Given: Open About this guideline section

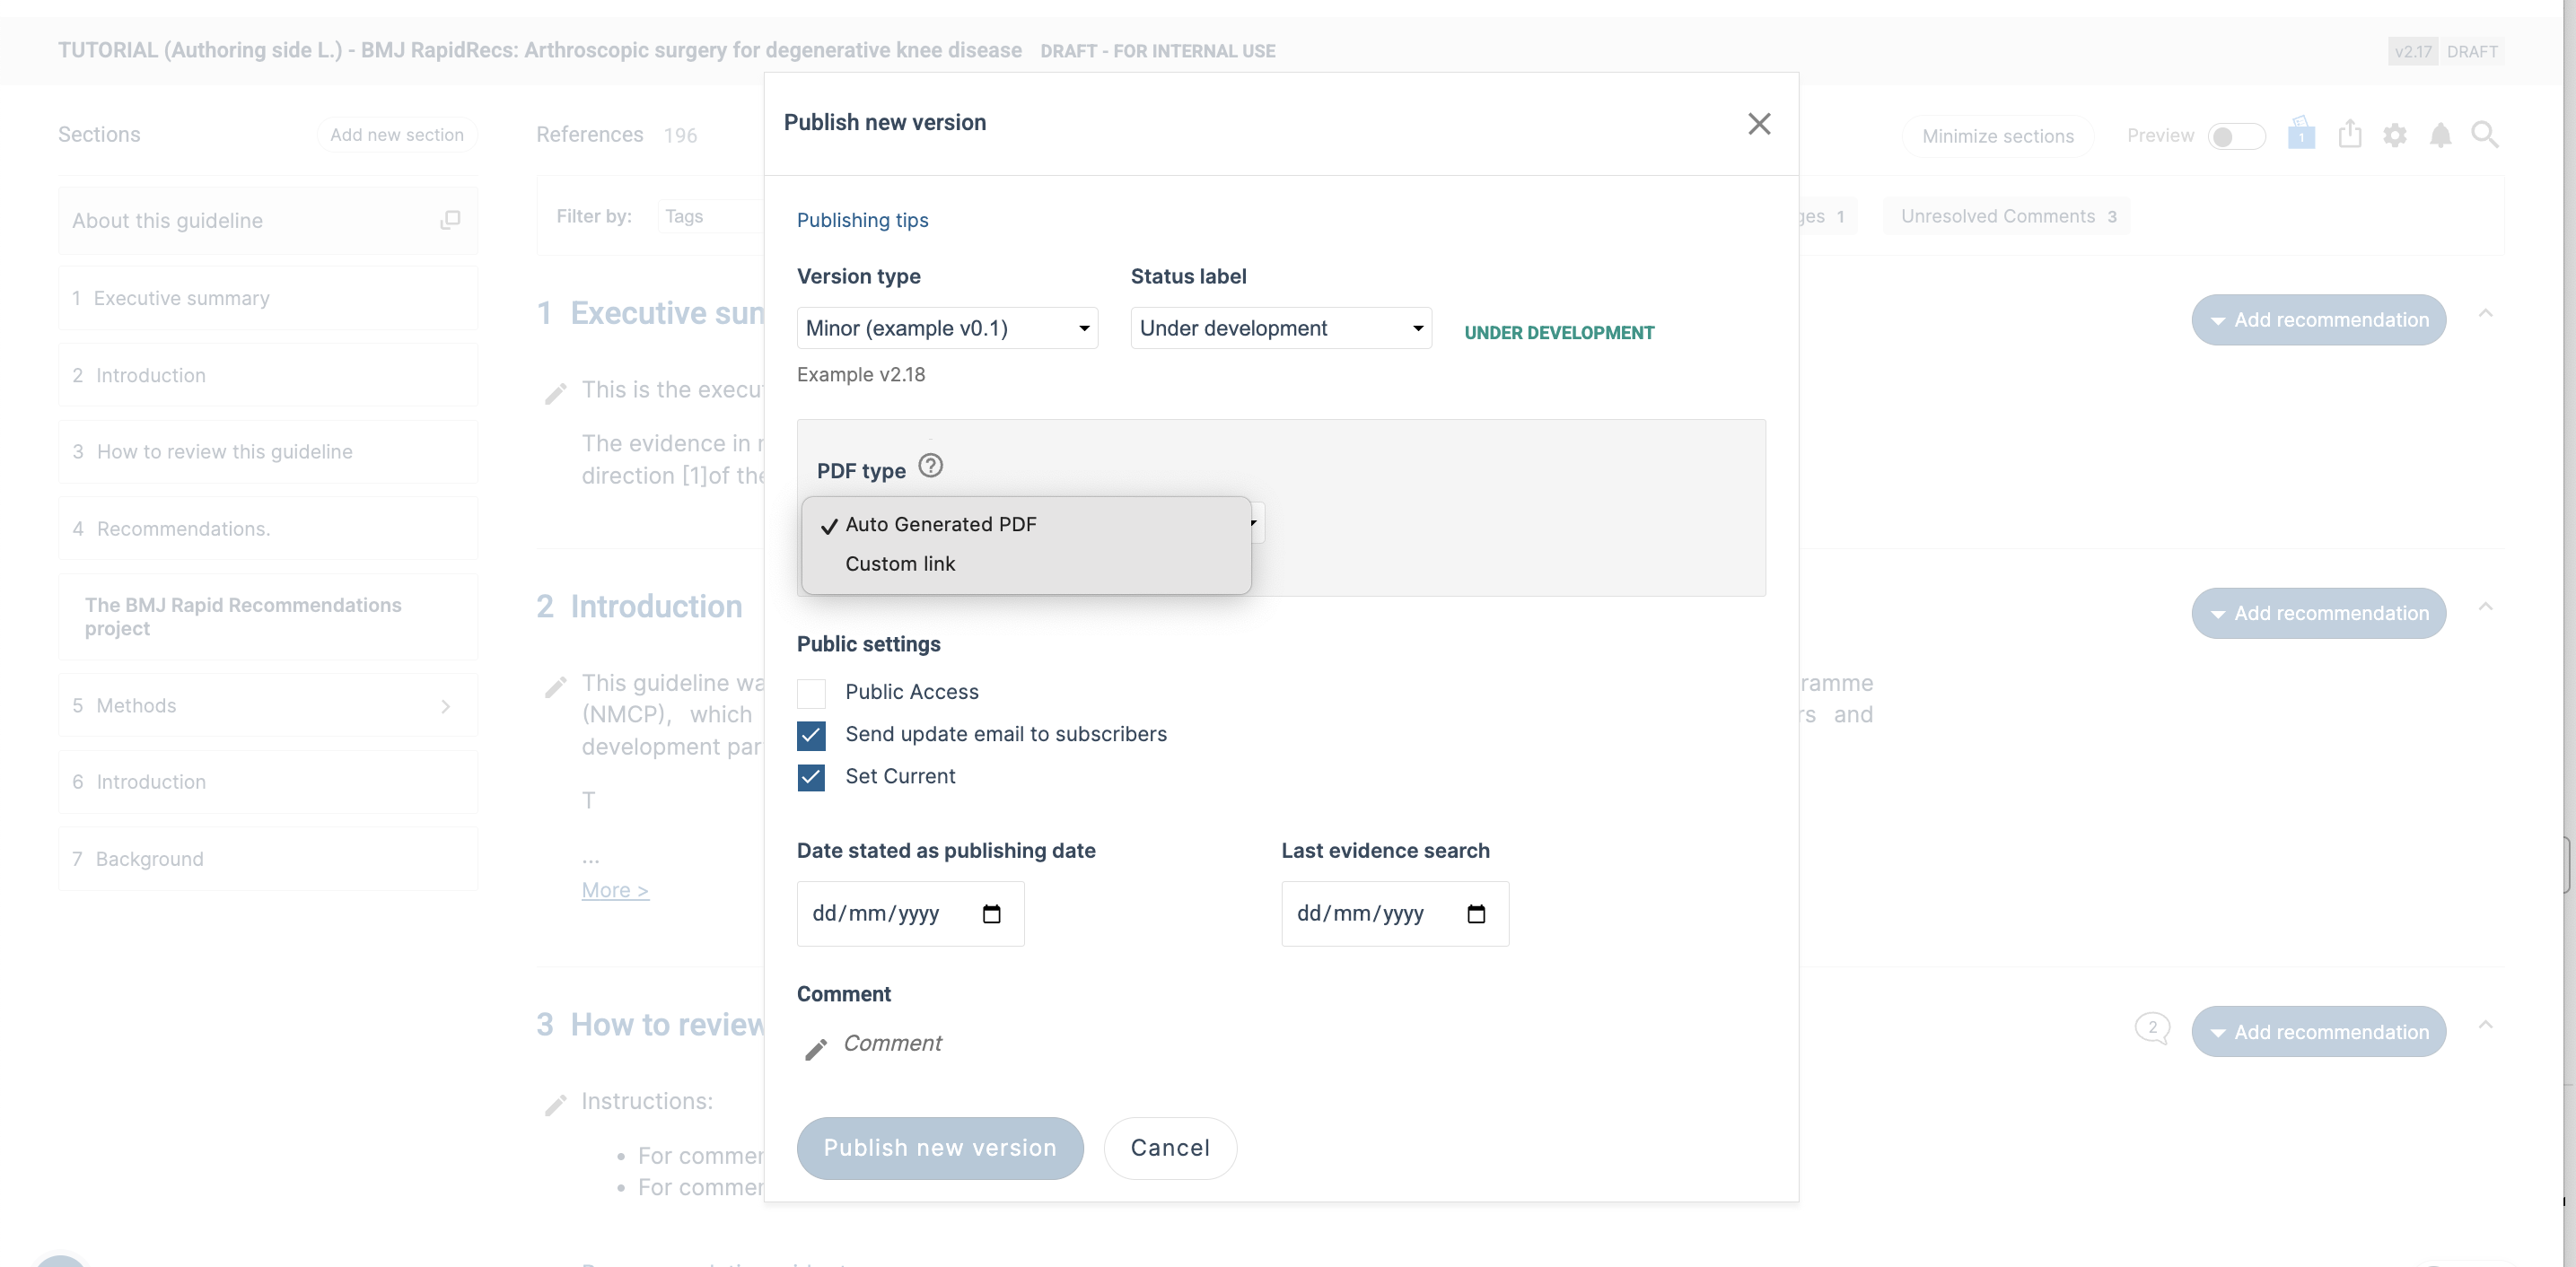Looking at the screenshot, I should (267, 221).
